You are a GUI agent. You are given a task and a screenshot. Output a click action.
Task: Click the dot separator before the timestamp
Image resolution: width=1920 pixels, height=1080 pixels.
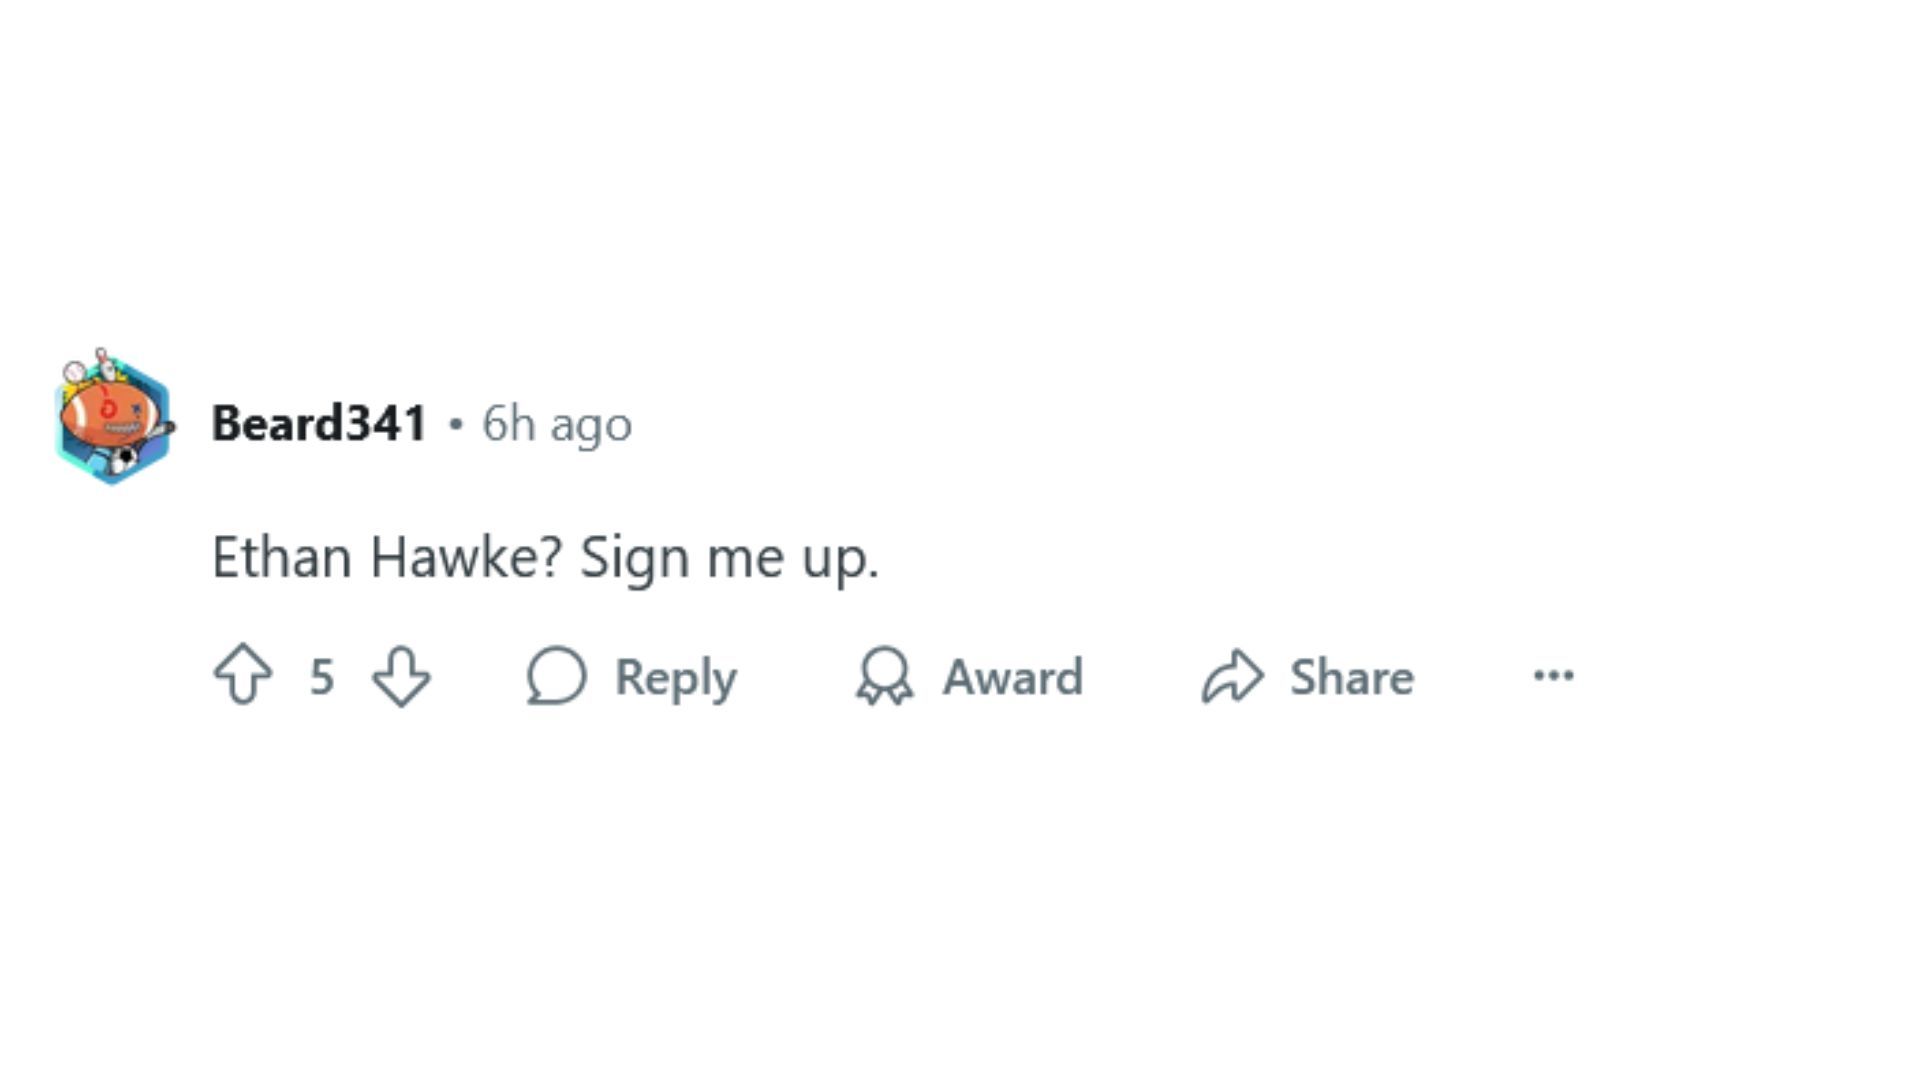coord(456,424)
